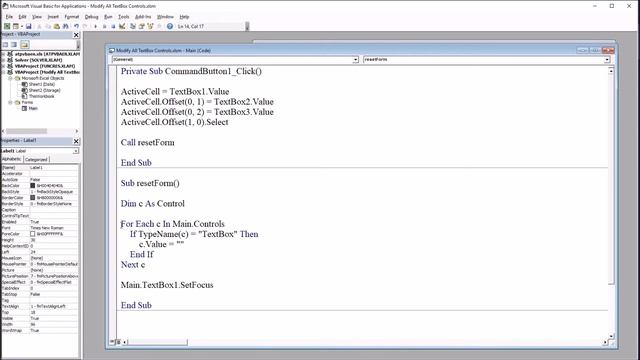640x360 pixels.
Task: Click the Procedure View button at code window bottom
Action: point(112,342)
